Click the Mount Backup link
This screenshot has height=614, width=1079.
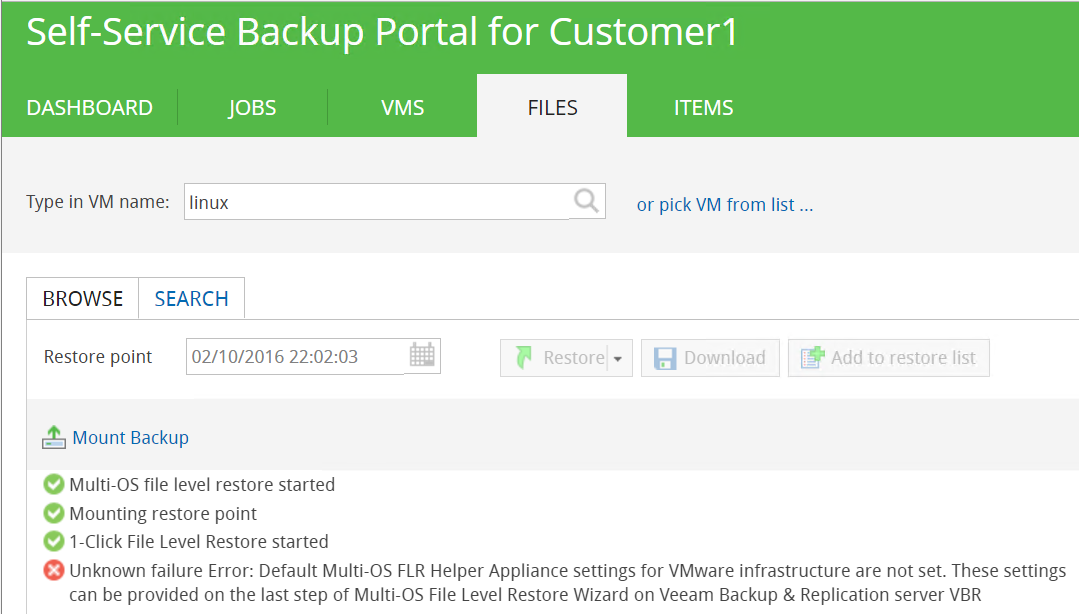131,438
